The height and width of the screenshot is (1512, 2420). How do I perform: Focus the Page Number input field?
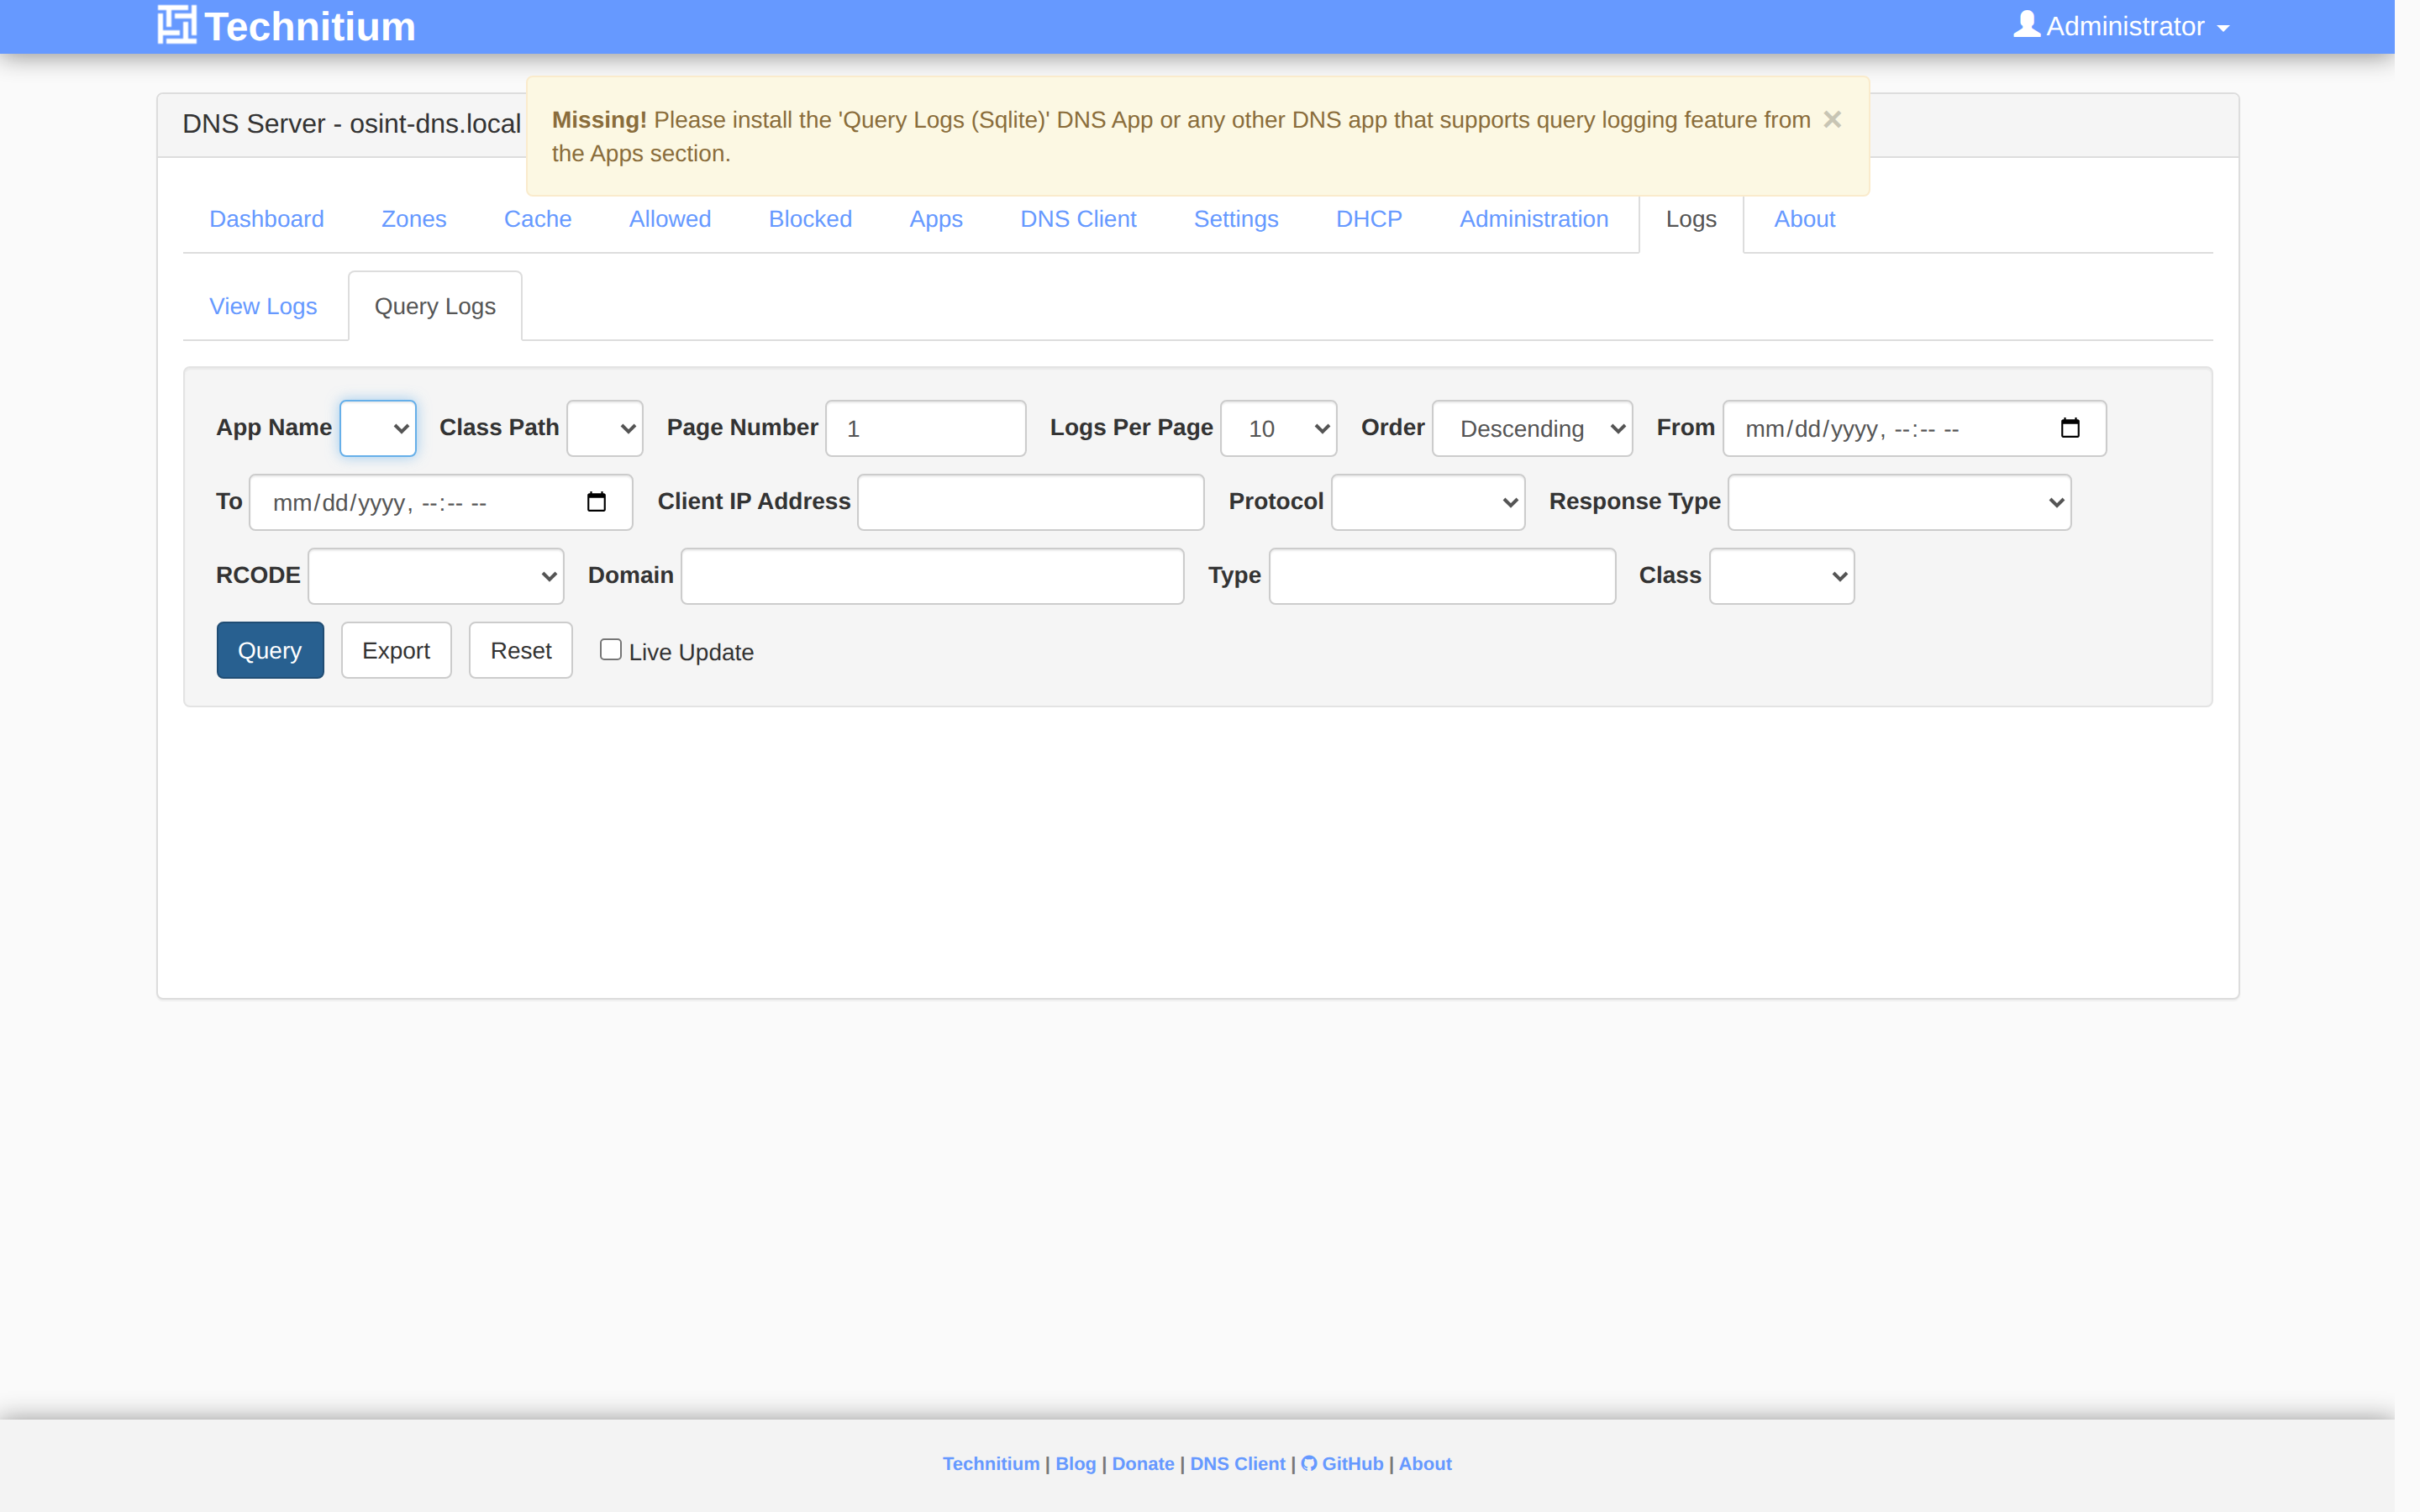pos(926,428)
